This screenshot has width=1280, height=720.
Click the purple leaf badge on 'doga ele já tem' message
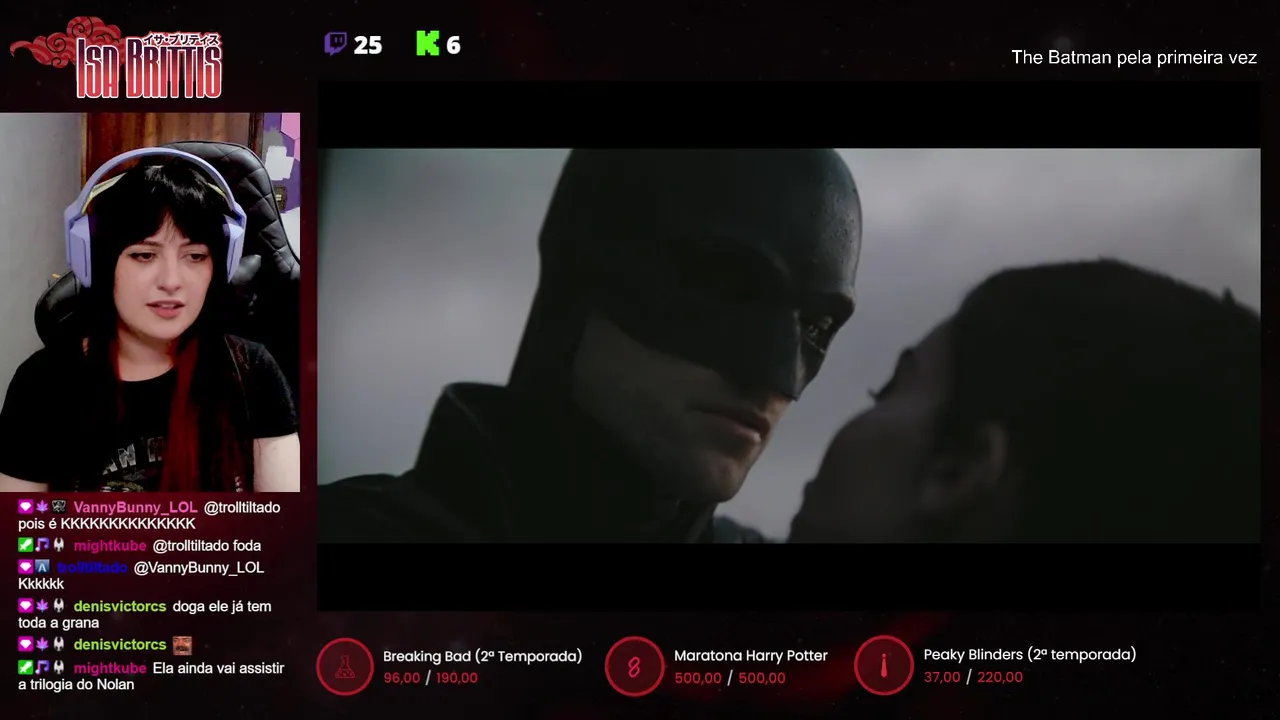(42, 606)
